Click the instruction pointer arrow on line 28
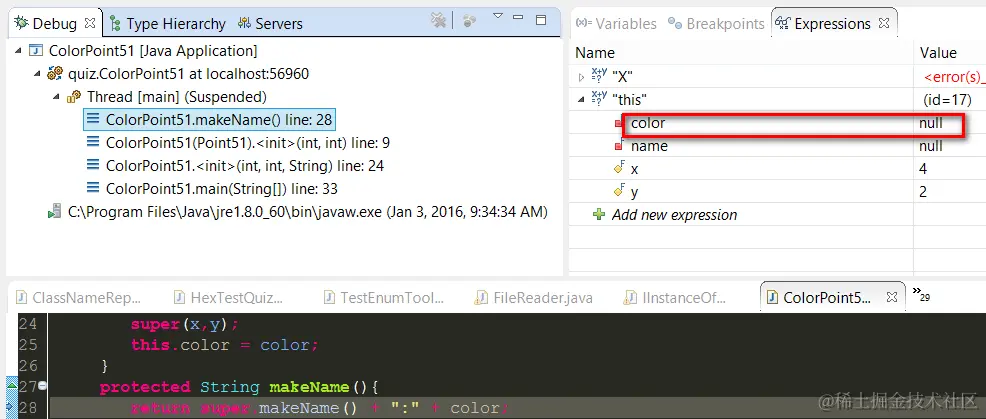Image resolution: width=986 pixels, height=419 pixels. tap(11, 407)
